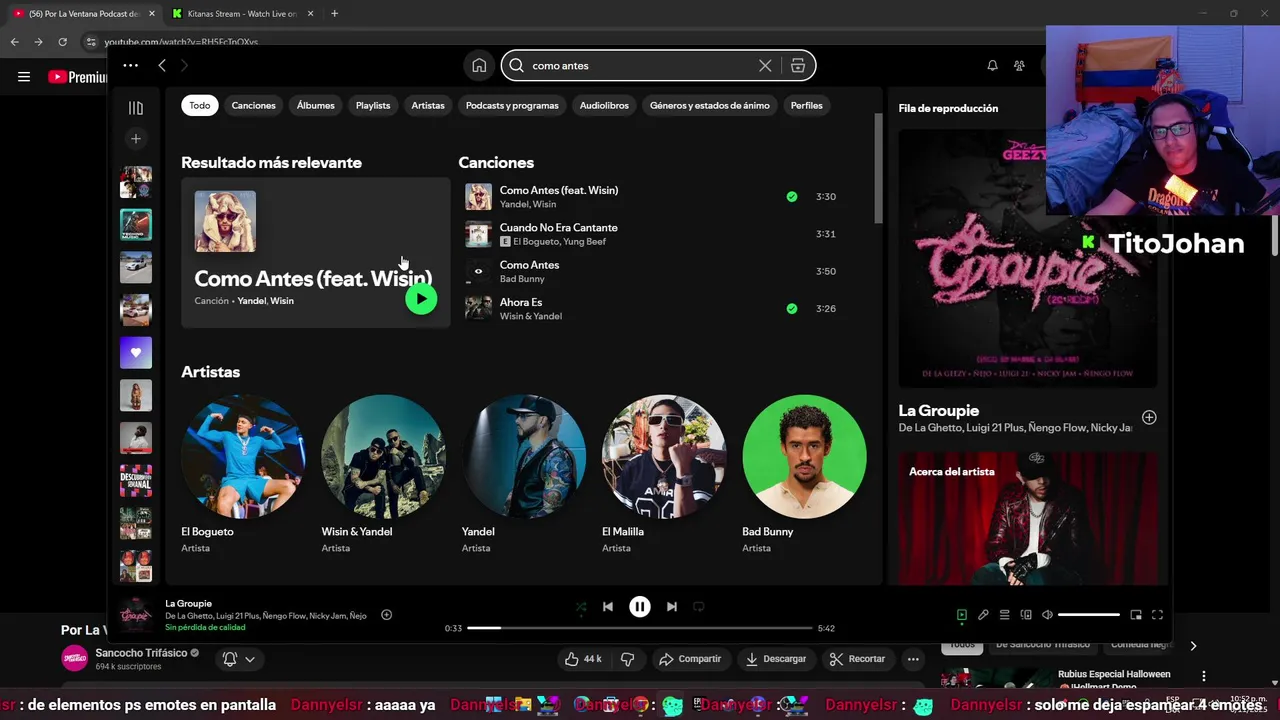
Task: Toggle shuffle in player controls
Action: tap(581, 606)
